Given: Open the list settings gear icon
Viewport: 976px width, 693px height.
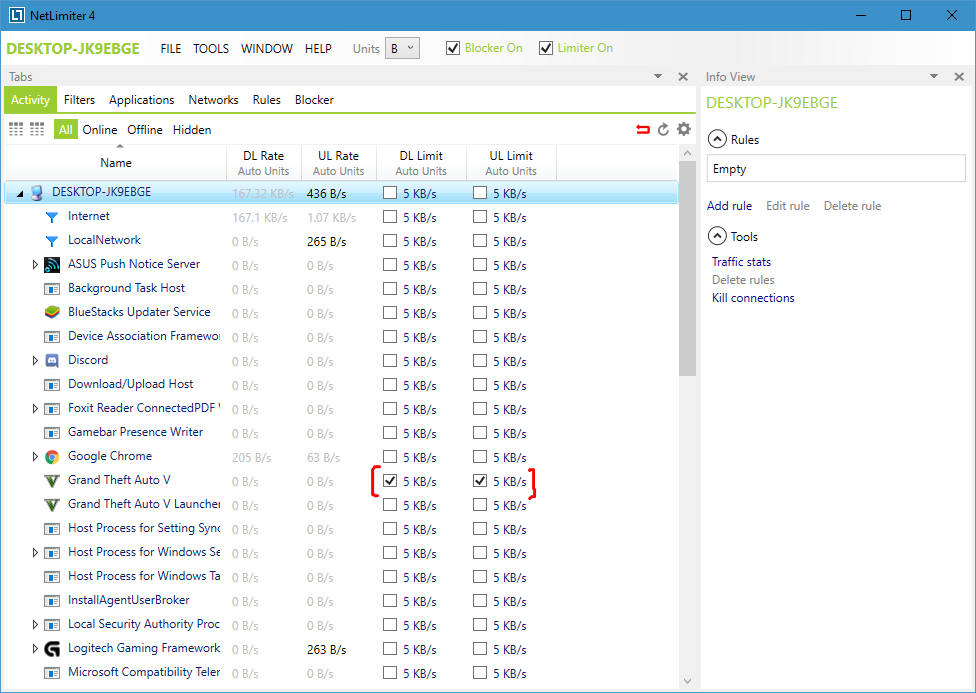Looking at the screenshot, I should [683, 129].
